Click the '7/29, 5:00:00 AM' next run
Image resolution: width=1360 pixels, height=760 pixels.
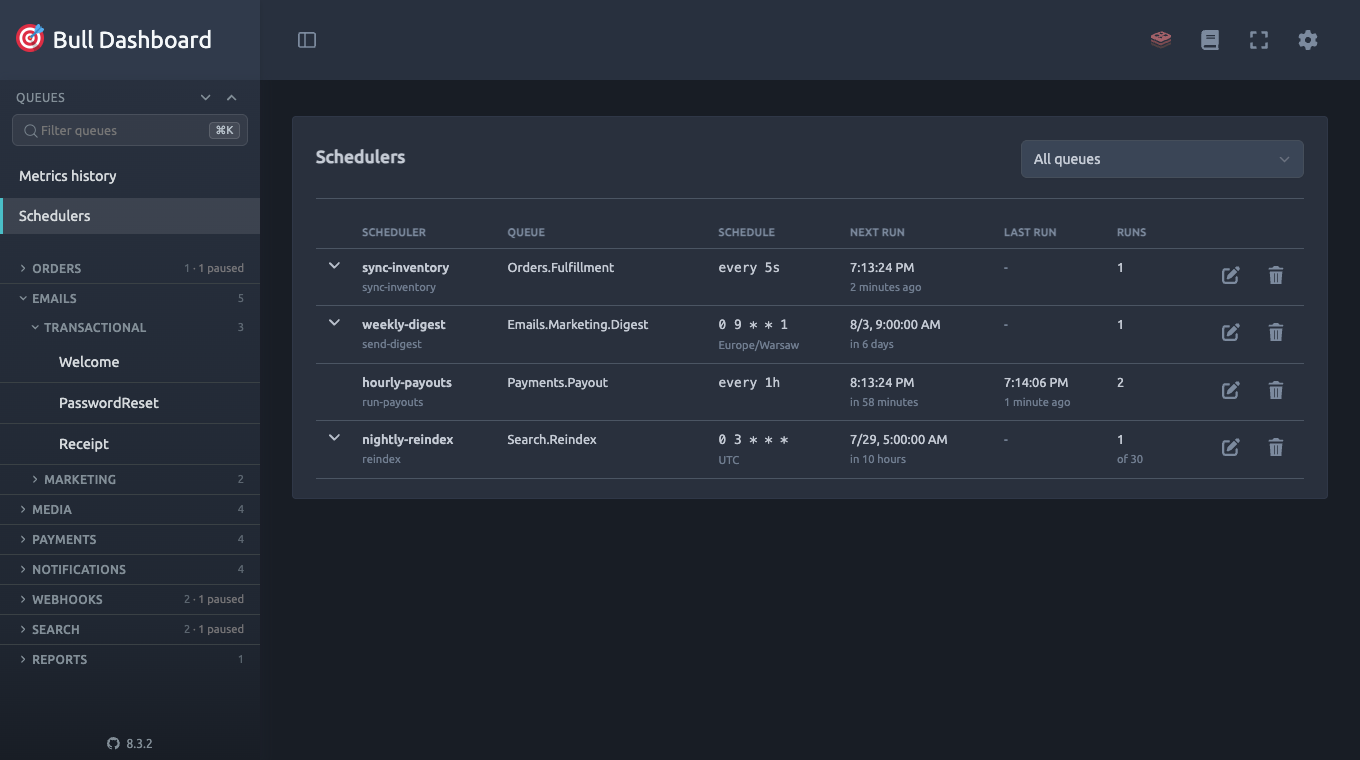(899, 439)
